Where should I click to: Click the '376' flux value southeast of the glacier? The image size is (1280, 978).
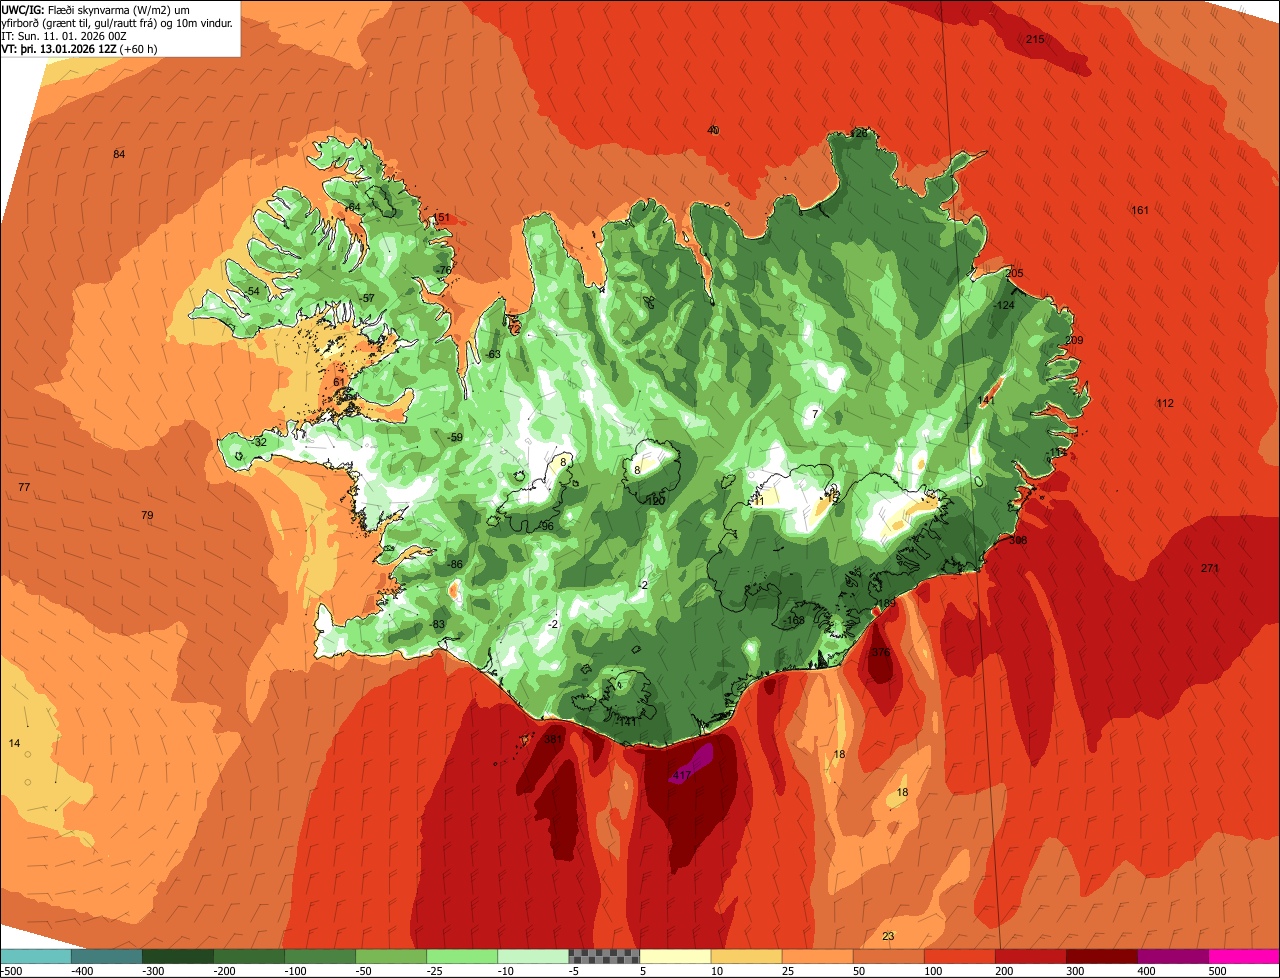(880, 652)
